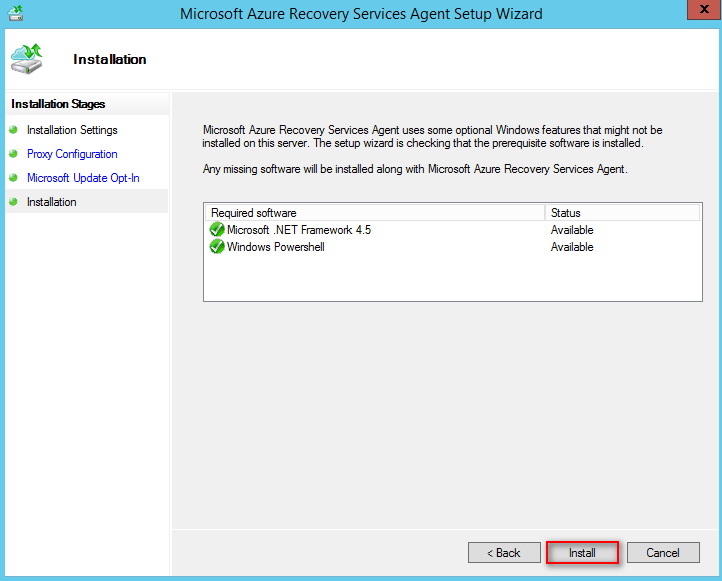Screen dimensions: 722x581
Task: Go to the Installation Settings stage
Action: click(72, 130)
